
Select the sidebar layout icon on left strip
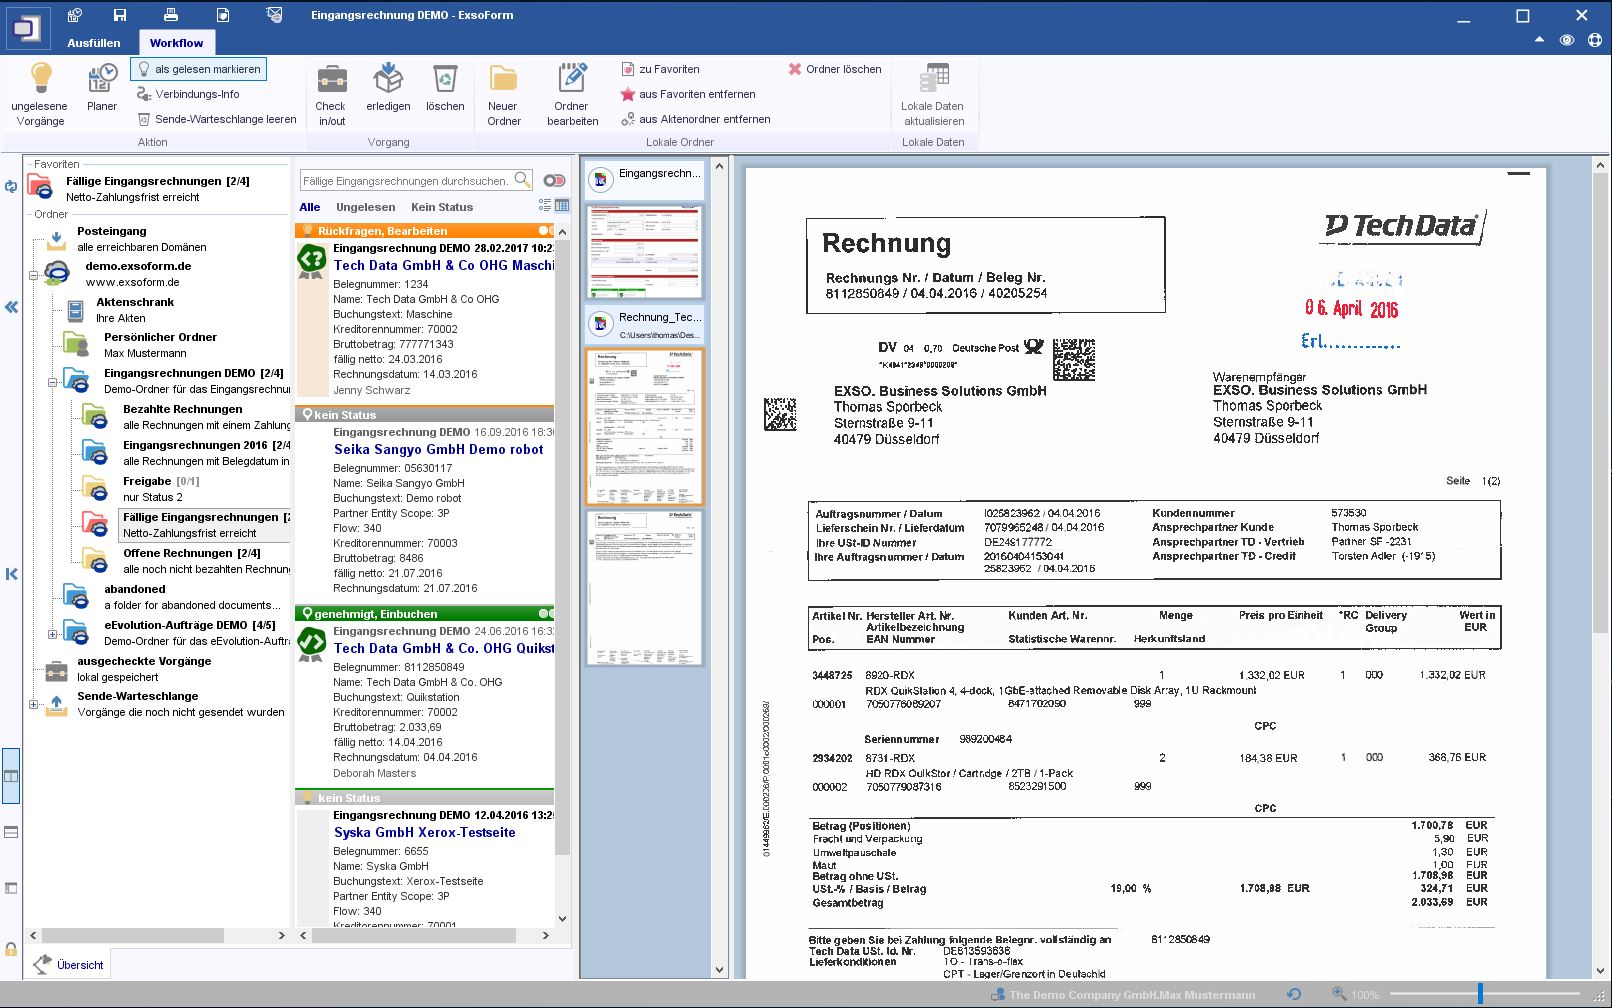click(11, 888)
